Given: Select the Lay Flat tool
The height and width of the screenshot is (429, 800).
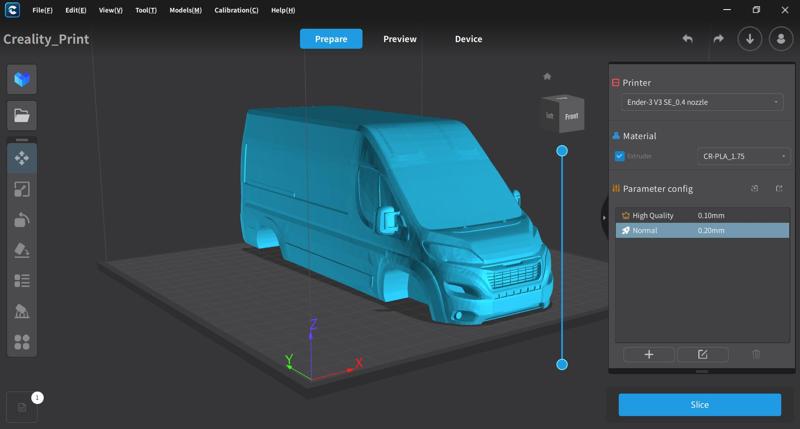Looking at the screenshot, I should coord(22,250).
